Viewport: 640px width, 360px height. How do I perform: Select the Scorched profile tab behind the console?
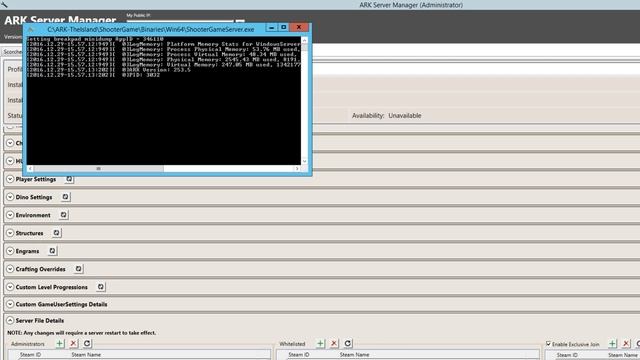tap(13, 52)
